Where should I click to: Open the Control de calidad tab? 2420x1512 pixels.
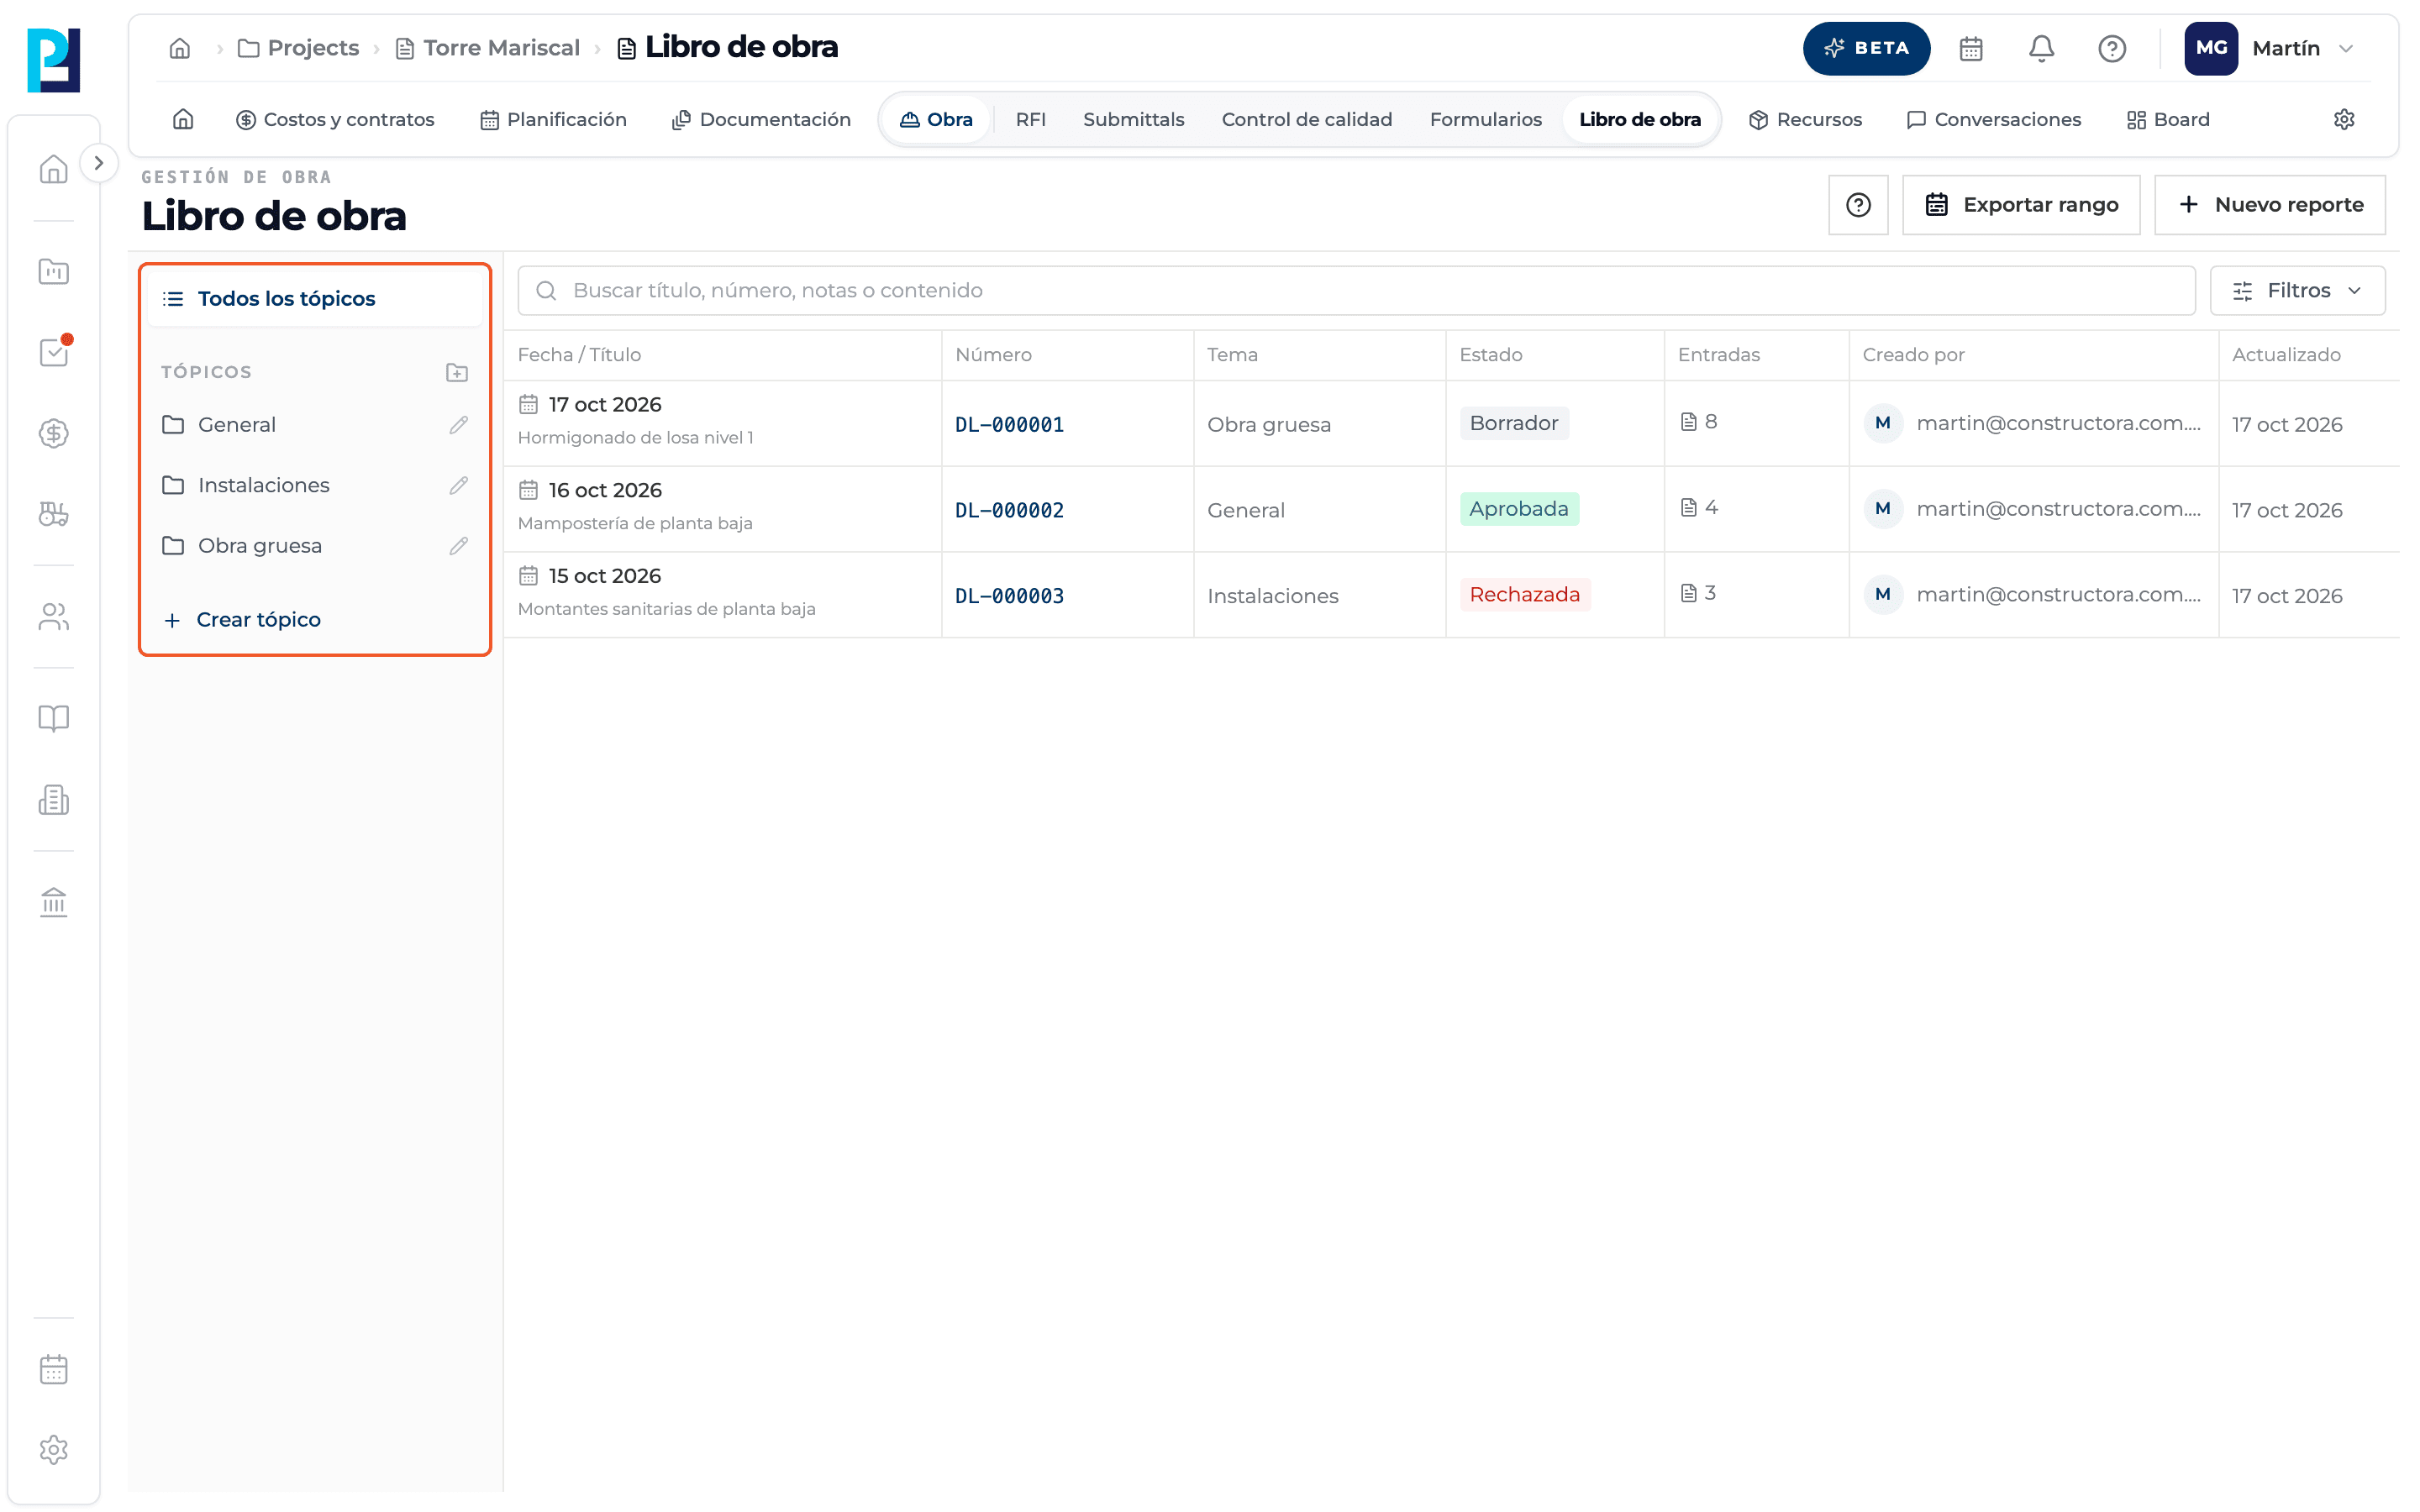point(1306,120)
